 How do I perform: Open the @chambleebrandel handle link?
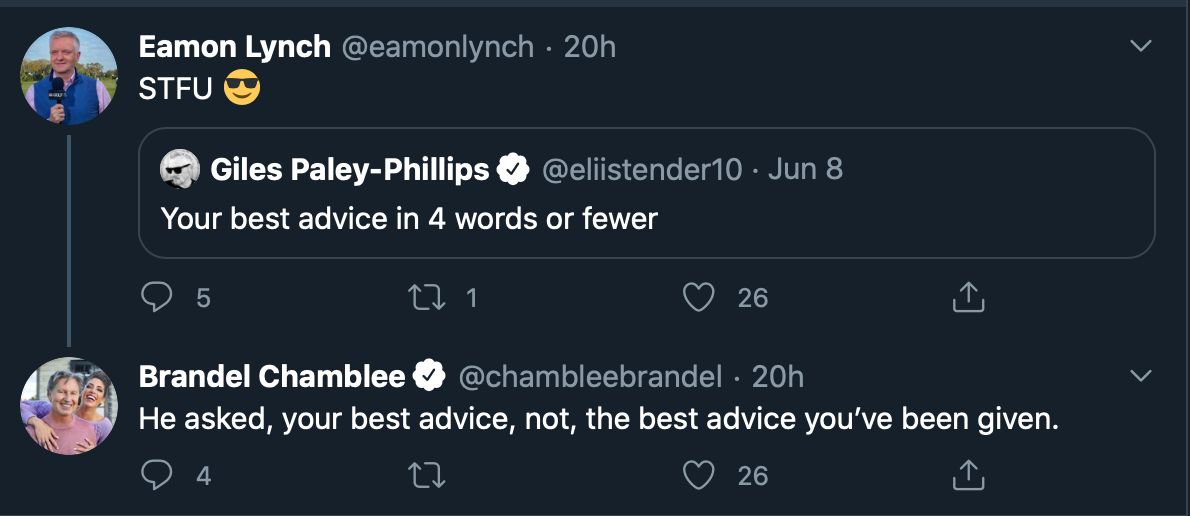[590, 376]
